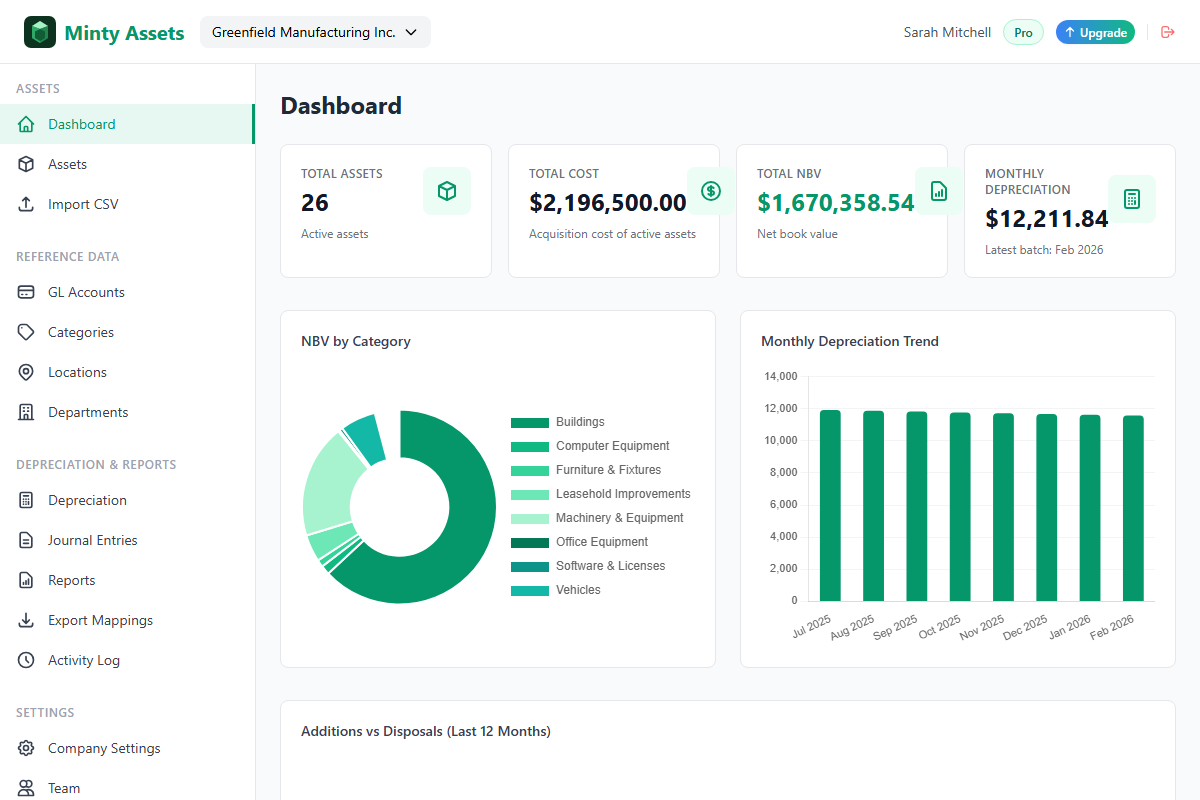The image size is (1200, 800).
Task: Click the Depreciation calculator icon in sidebar
Action: coord(27,500)
